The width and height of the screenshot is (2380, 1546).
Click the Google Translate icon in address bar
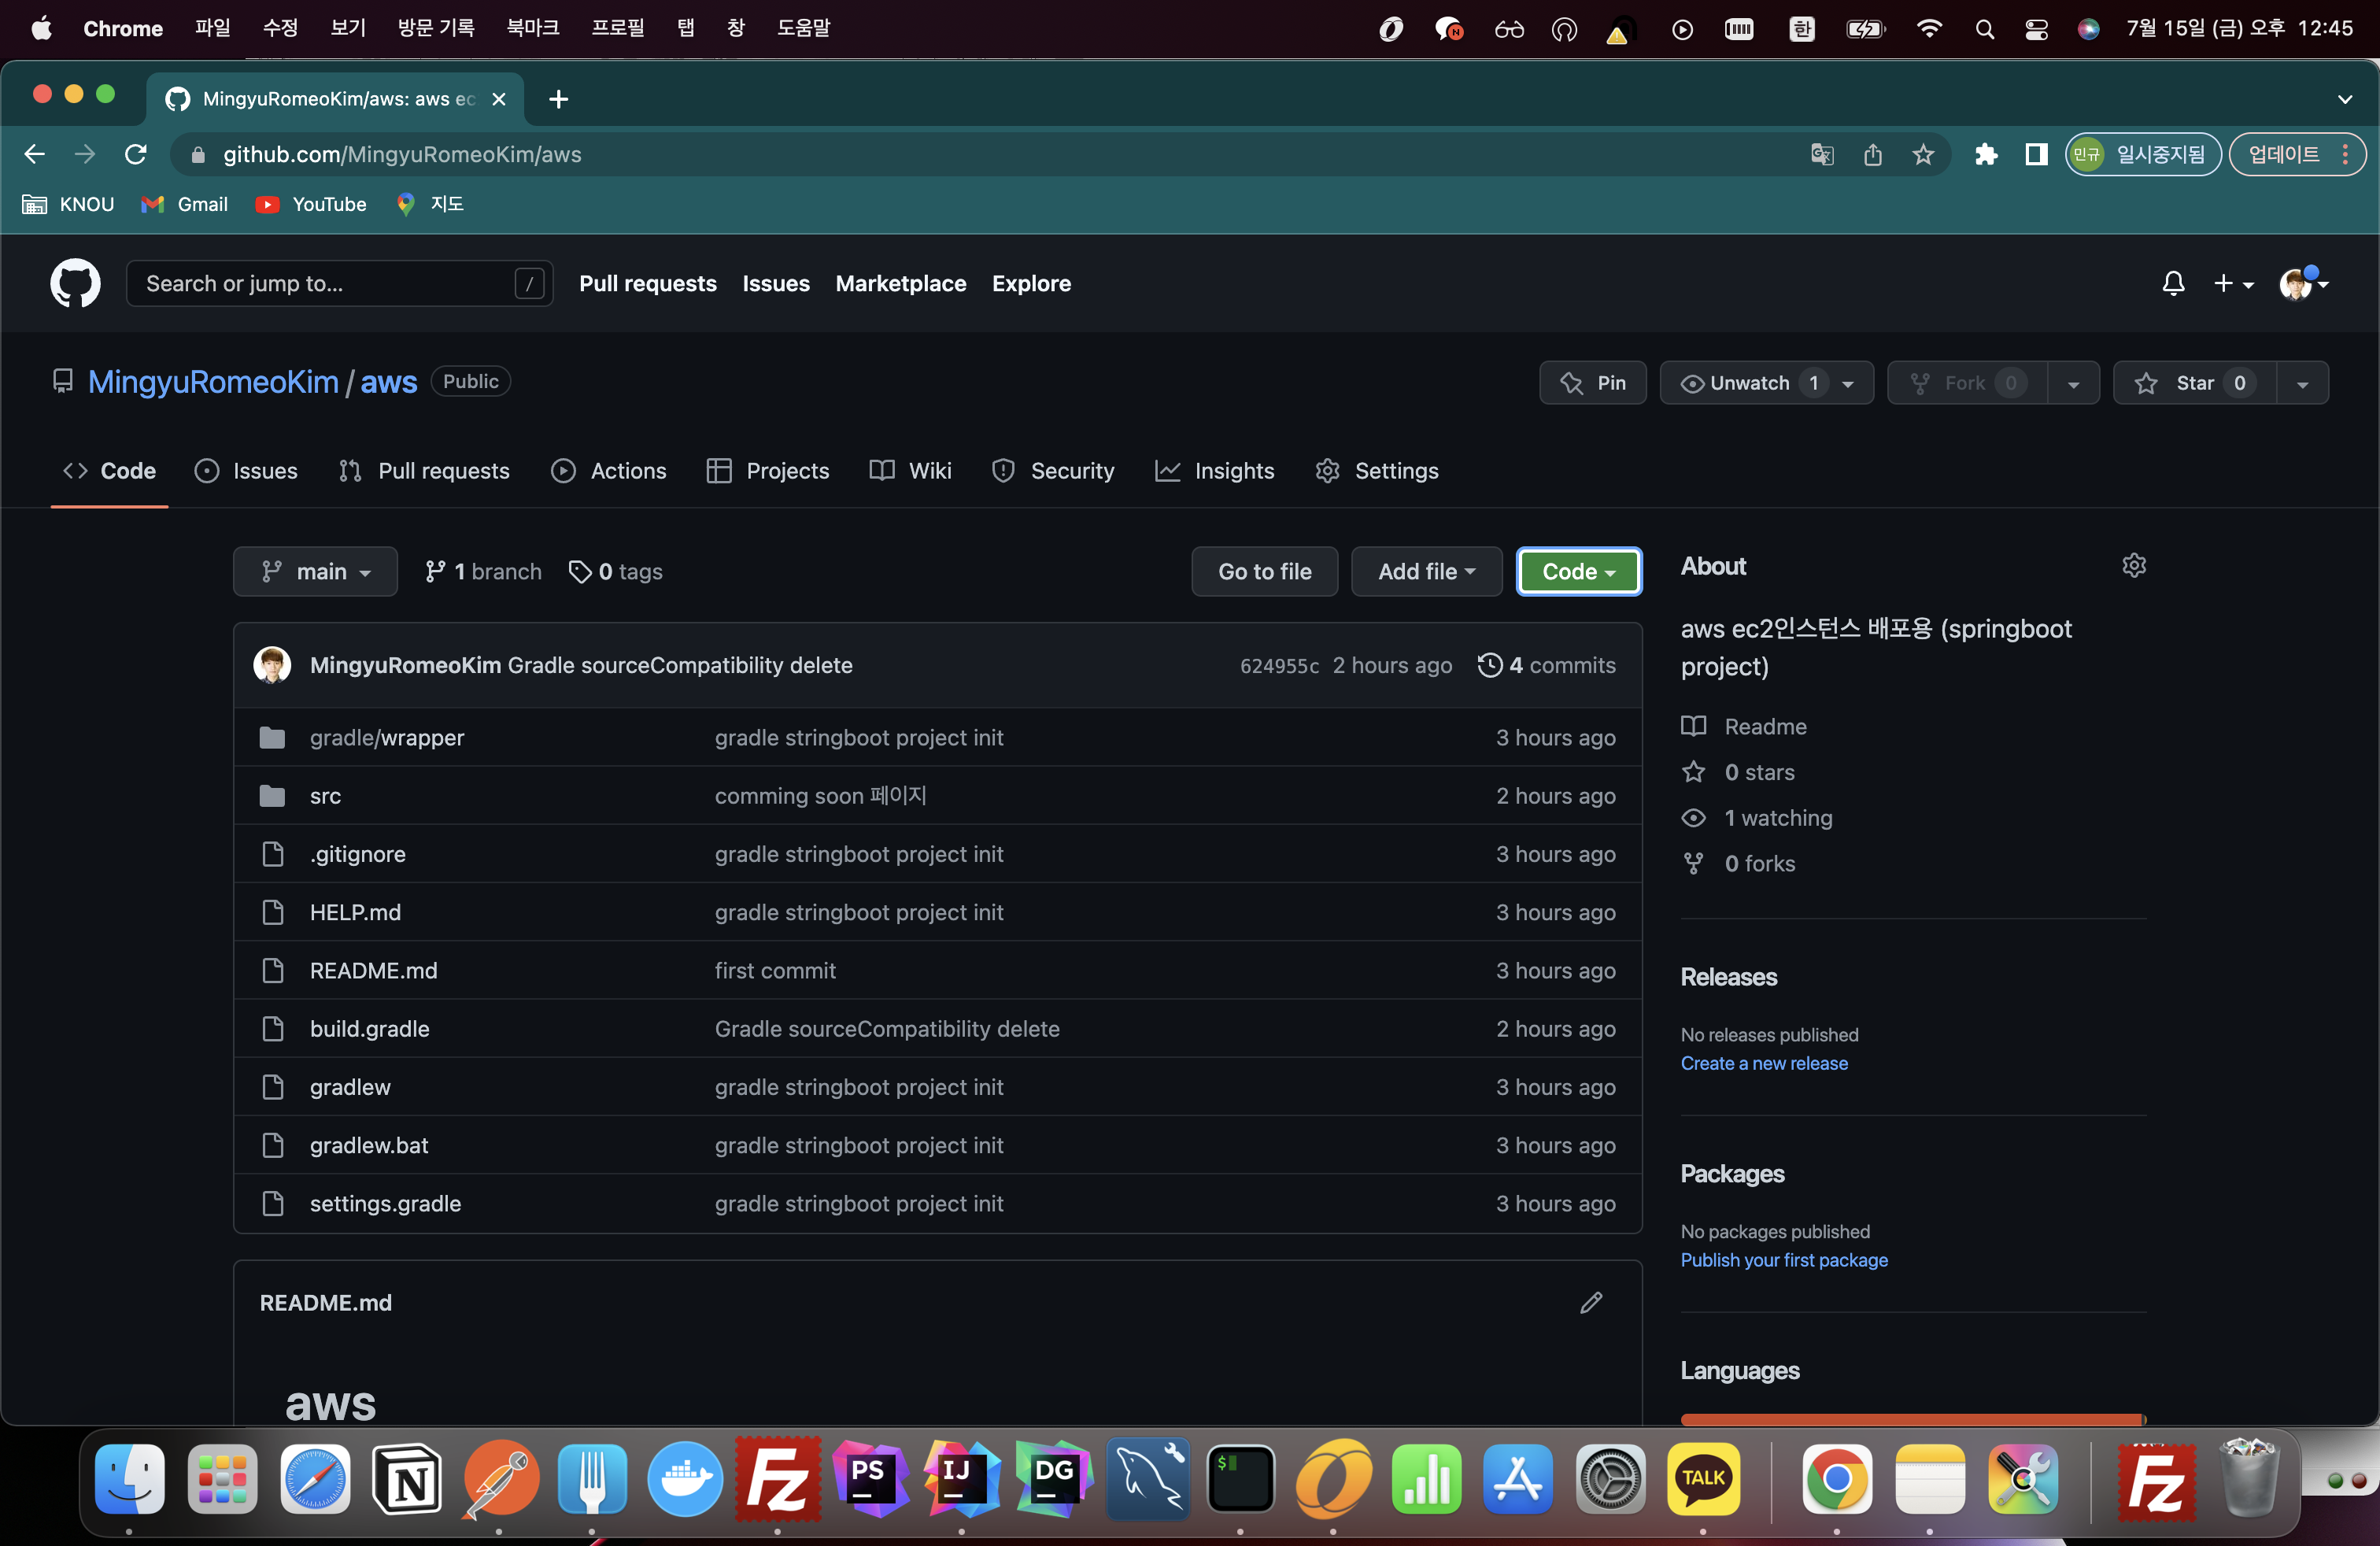click(x=1822, y=154)
